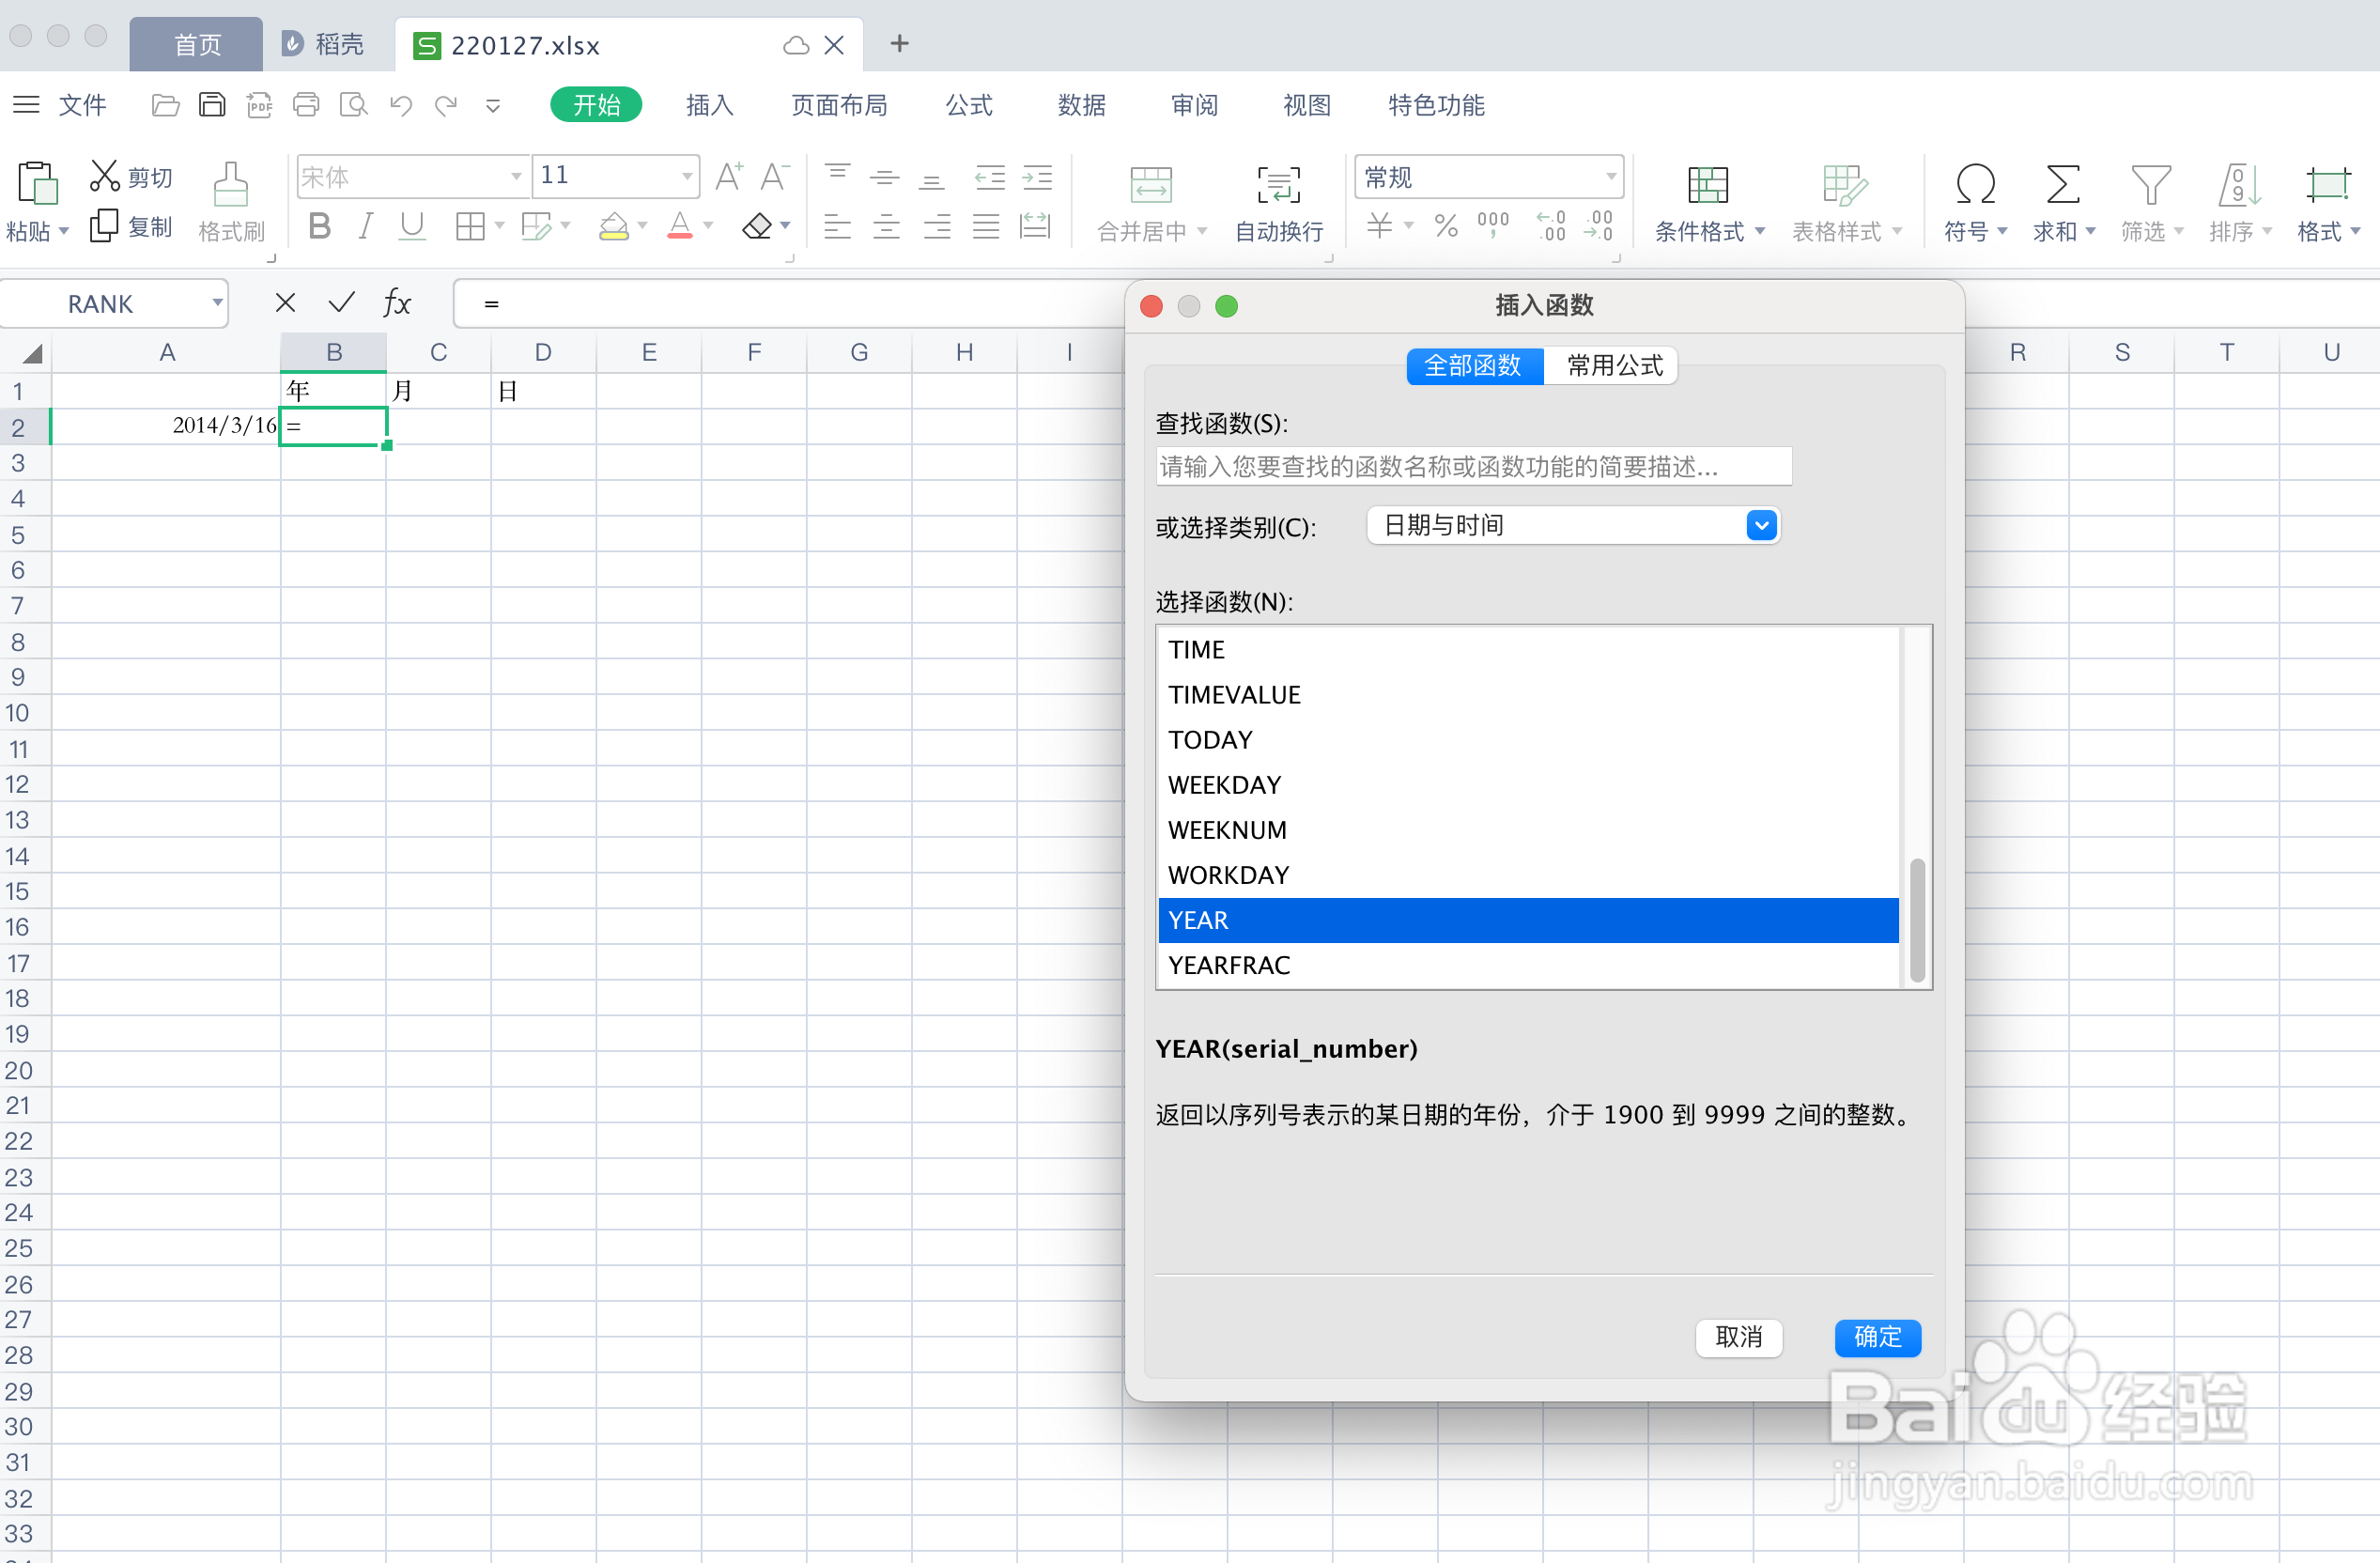Viewport: 2380px width, 1563px height.
Task: Click the function search input field
Action: (1473, 467)
